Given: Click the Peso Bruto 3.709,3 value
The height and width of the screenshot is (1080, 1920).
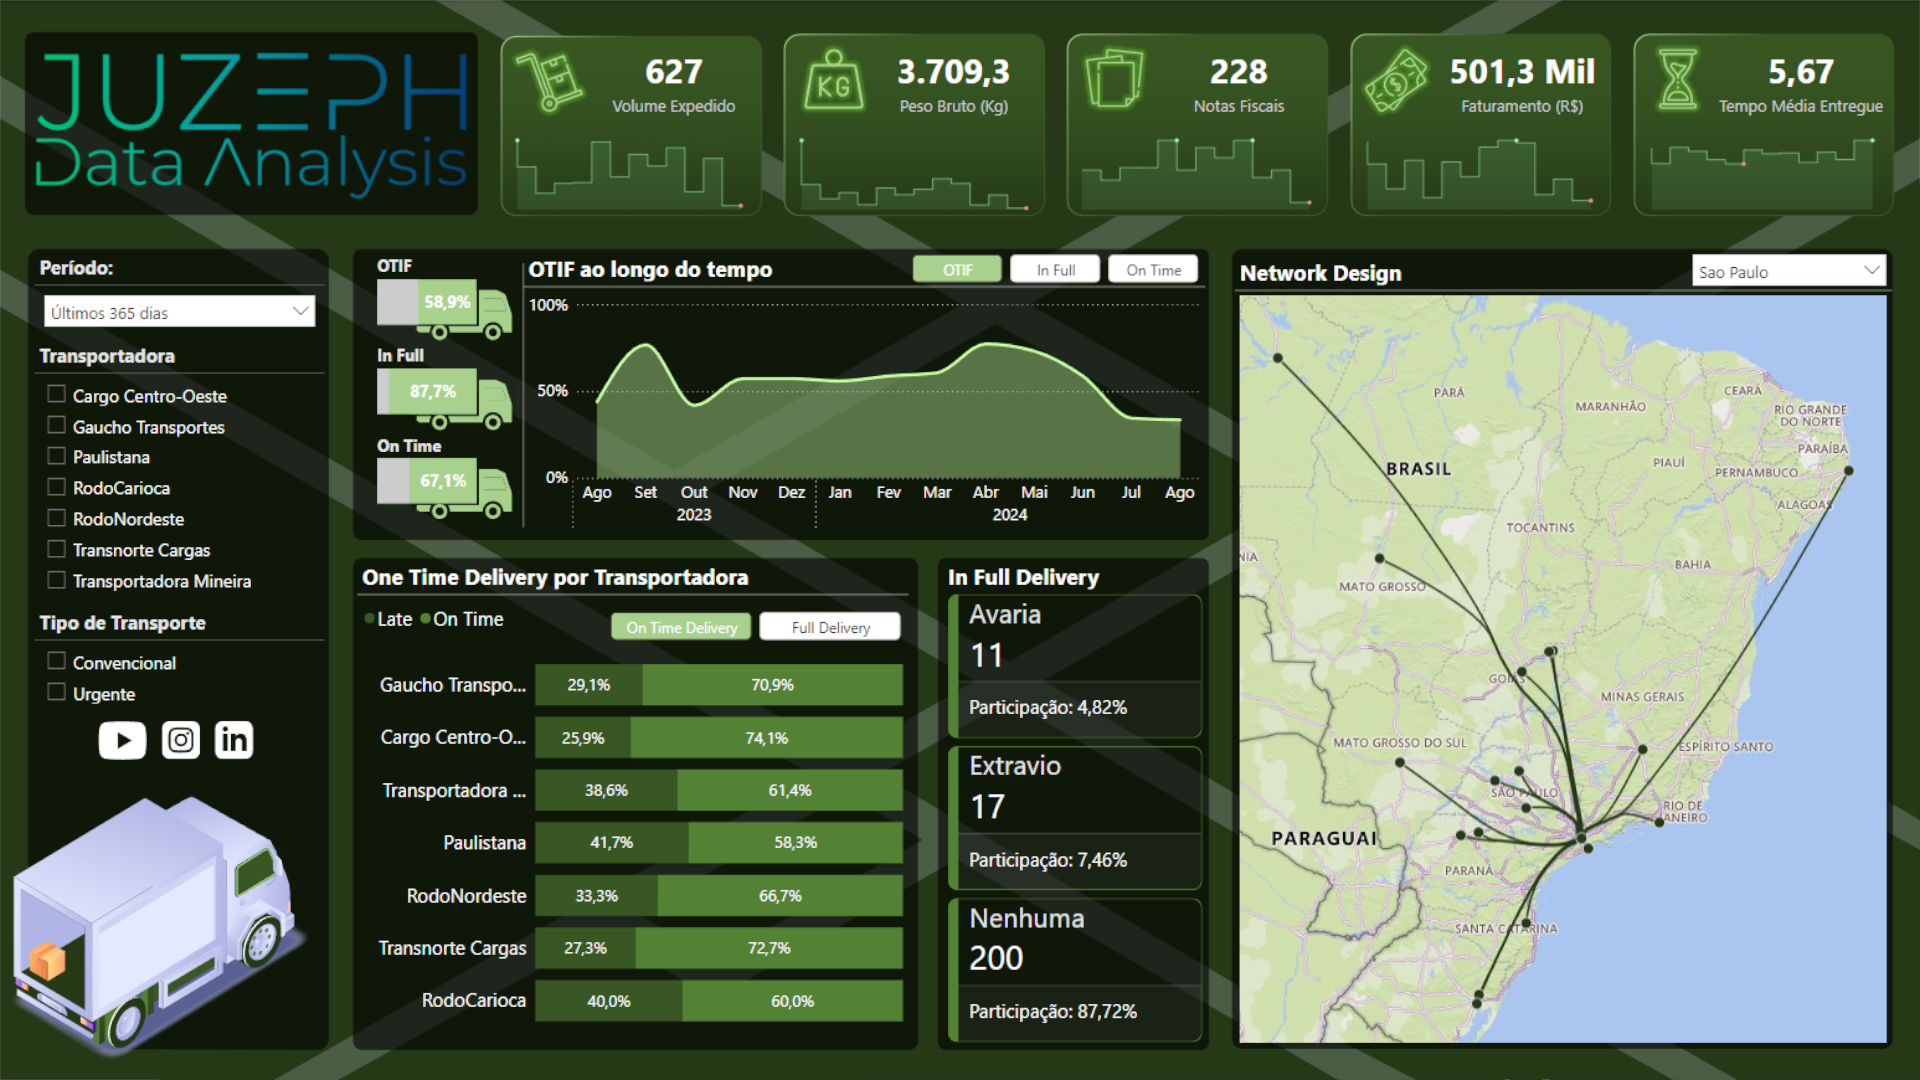Looking at the screenshot, I should (953, 72).
